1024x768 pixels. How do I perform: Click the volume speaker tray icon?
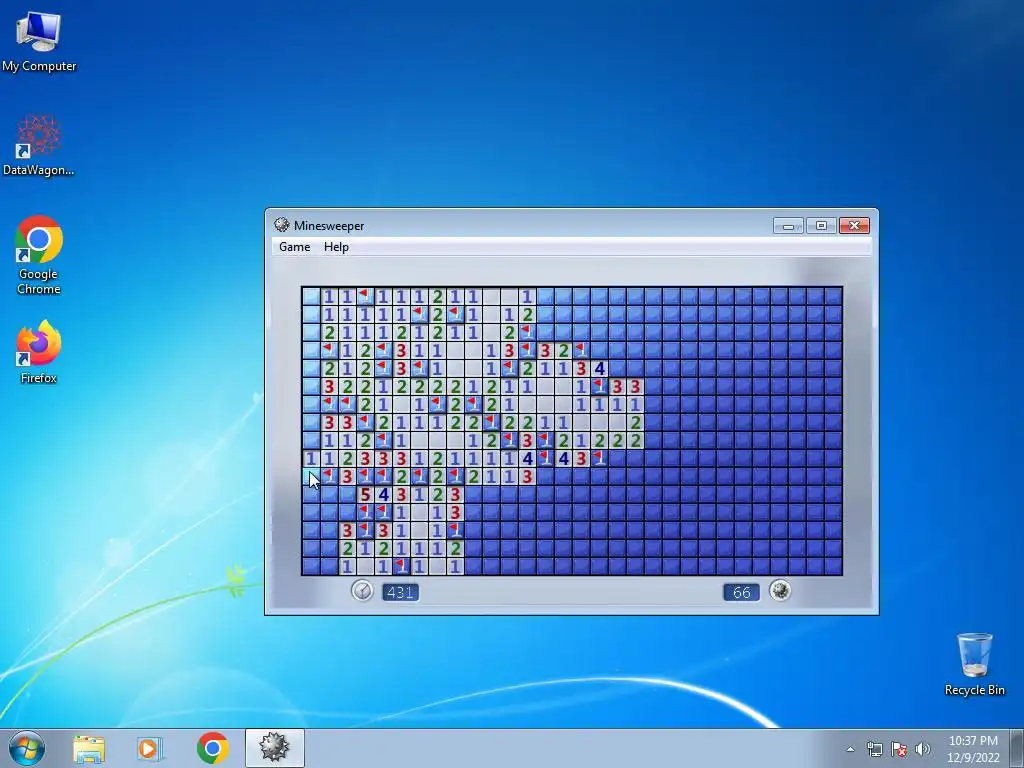pos(922,749)
